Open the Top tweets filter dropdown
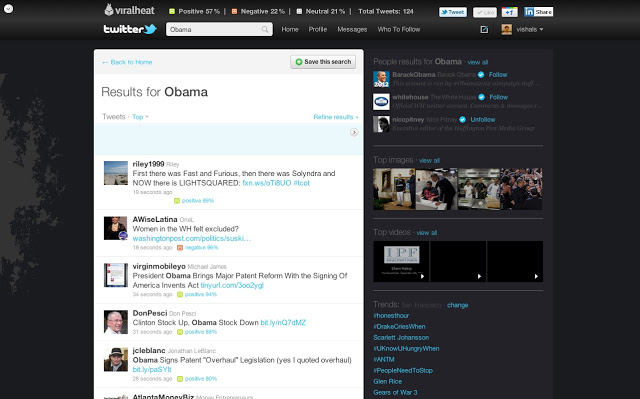The width and height of the screenshot is (640, 399). pos(140,117)
